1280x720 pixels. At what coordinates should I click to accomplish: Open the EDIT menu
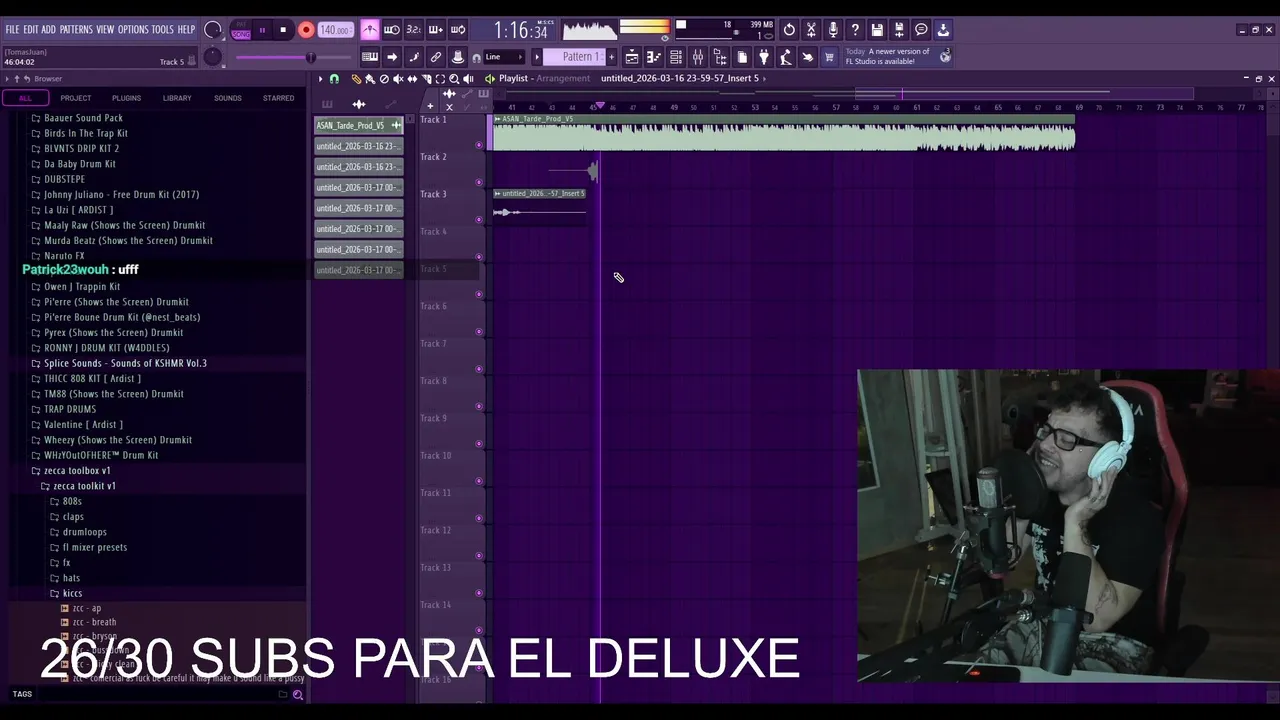coord(31,30)
